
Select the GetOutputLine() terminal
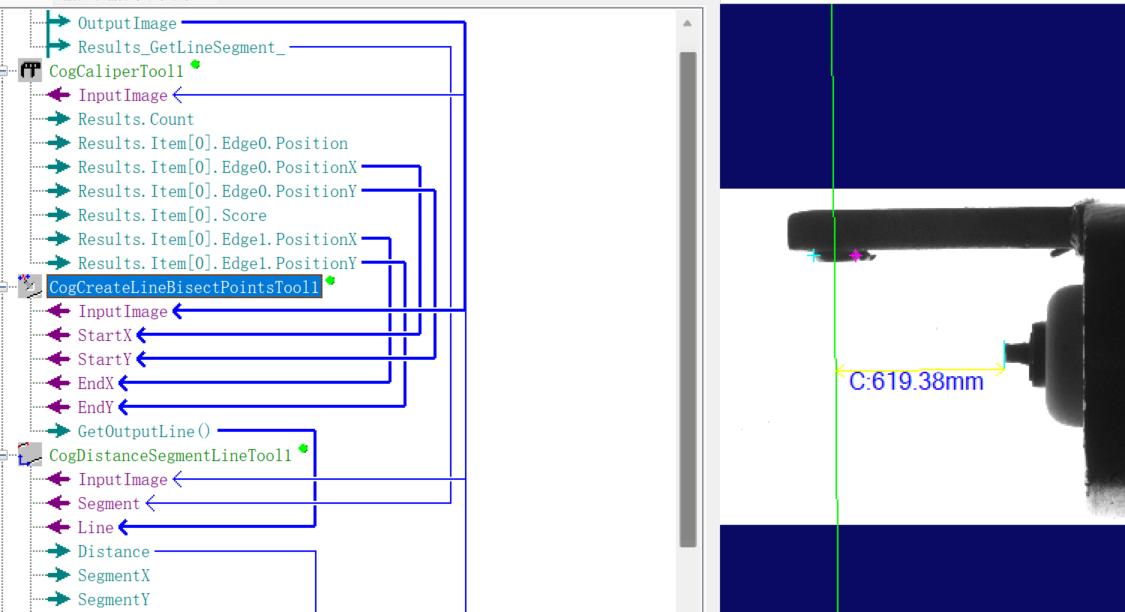(x=144, y=431)
